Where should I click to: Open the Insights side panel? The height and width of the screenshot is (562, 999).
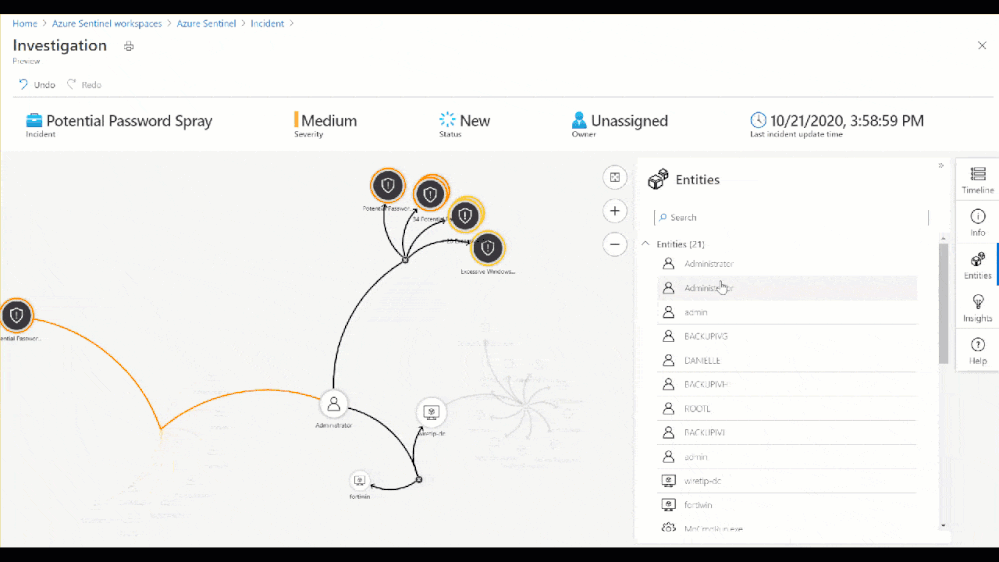pos(977,308)
